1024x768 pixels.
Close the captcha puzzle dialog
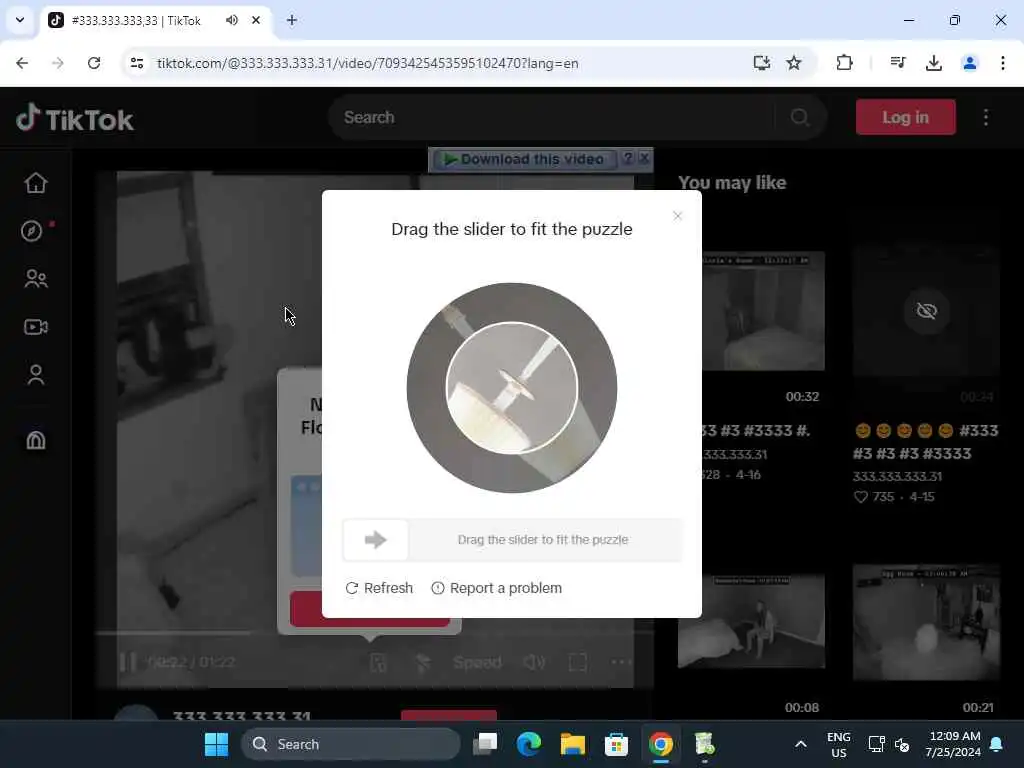pyautogui.click(x=677, y=216)
